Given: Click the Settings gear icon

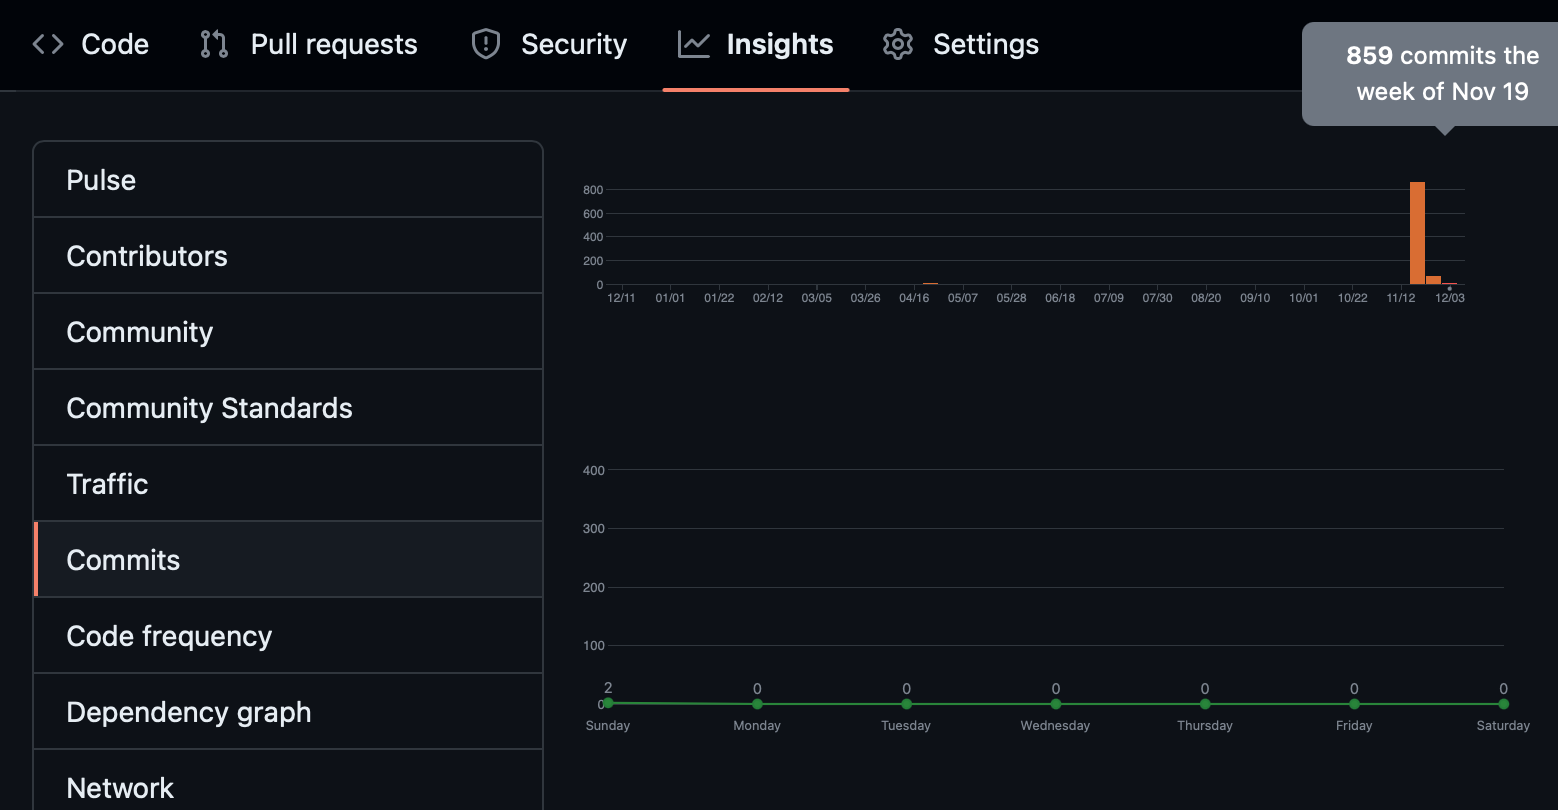Looking at the screenshot, I should [897, 44].
